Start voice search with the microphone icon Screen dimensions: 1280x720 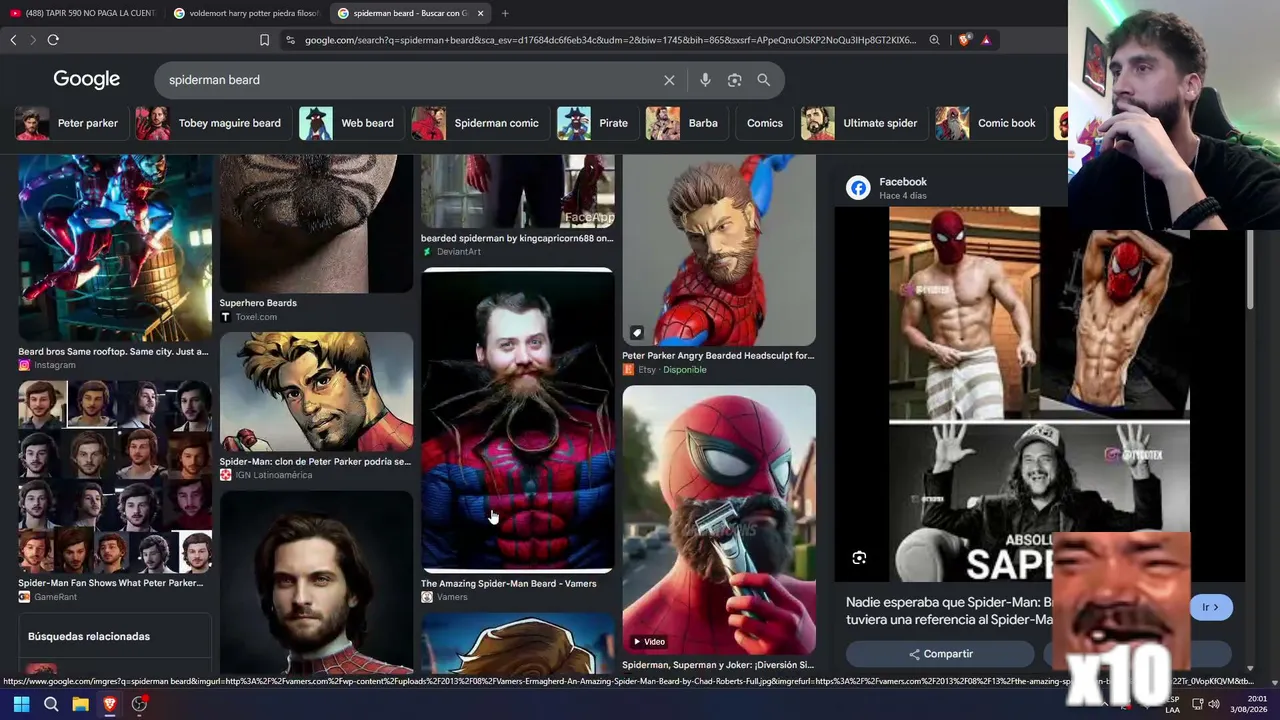pyautogui.click(x=705, y=80)
